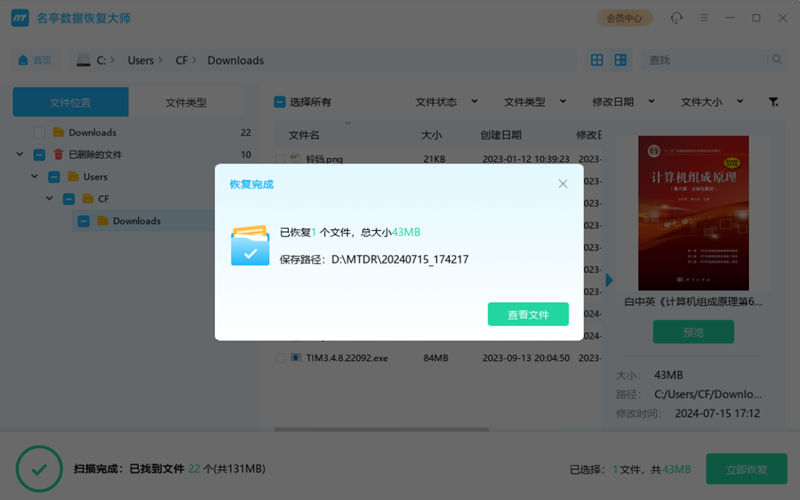Collapse the Users tree node
Viewport: 800px width, 500px height.
click(x=34, y=176)
